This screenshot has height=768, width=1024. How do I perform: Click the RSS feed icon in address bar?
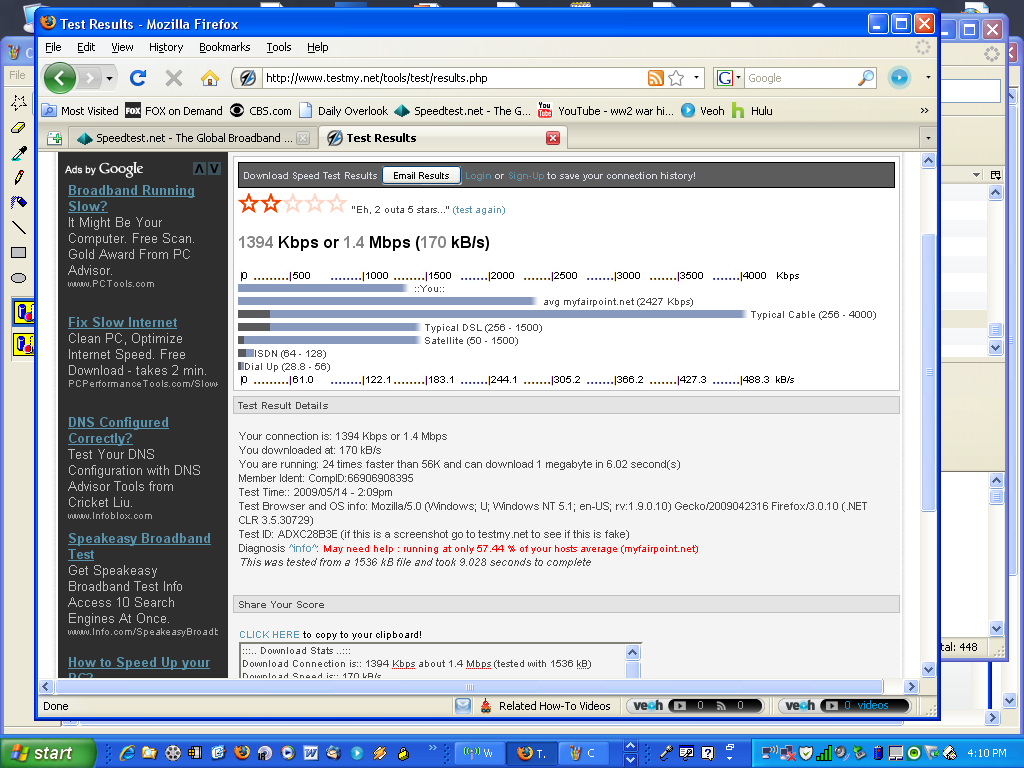(656, 78)
